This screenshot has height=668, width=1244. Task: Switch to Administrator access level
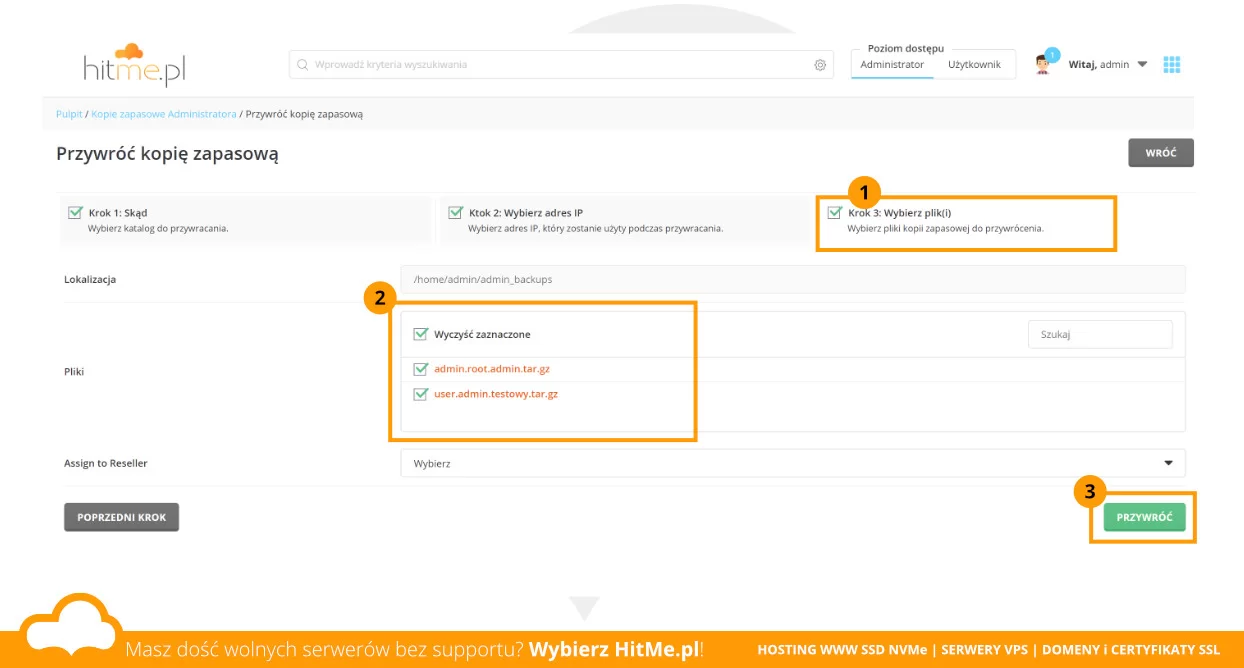tap(892, 65)
